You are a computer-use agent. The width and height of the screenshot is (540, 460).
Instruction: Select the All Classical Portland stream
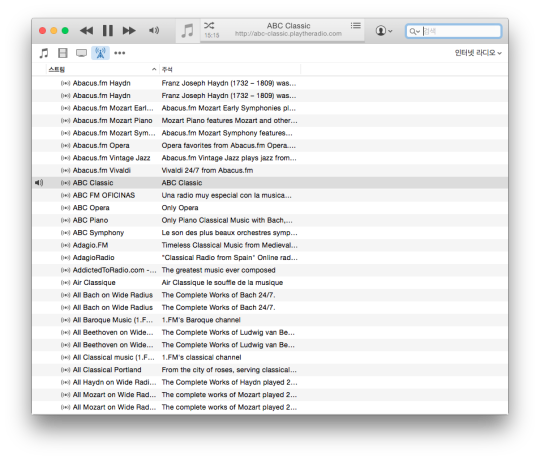click(270, 370)
